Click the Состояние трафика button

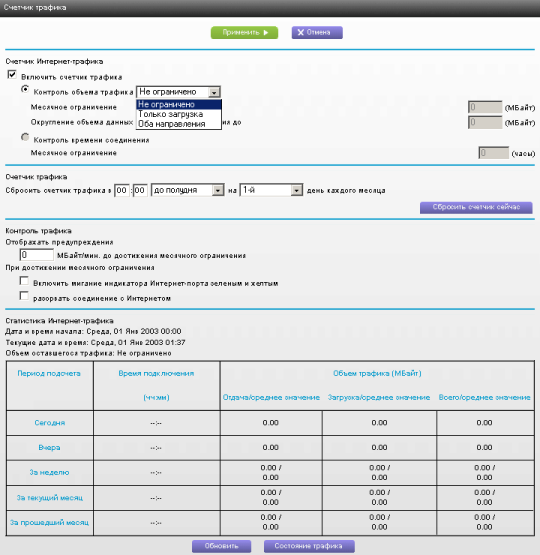309,546
